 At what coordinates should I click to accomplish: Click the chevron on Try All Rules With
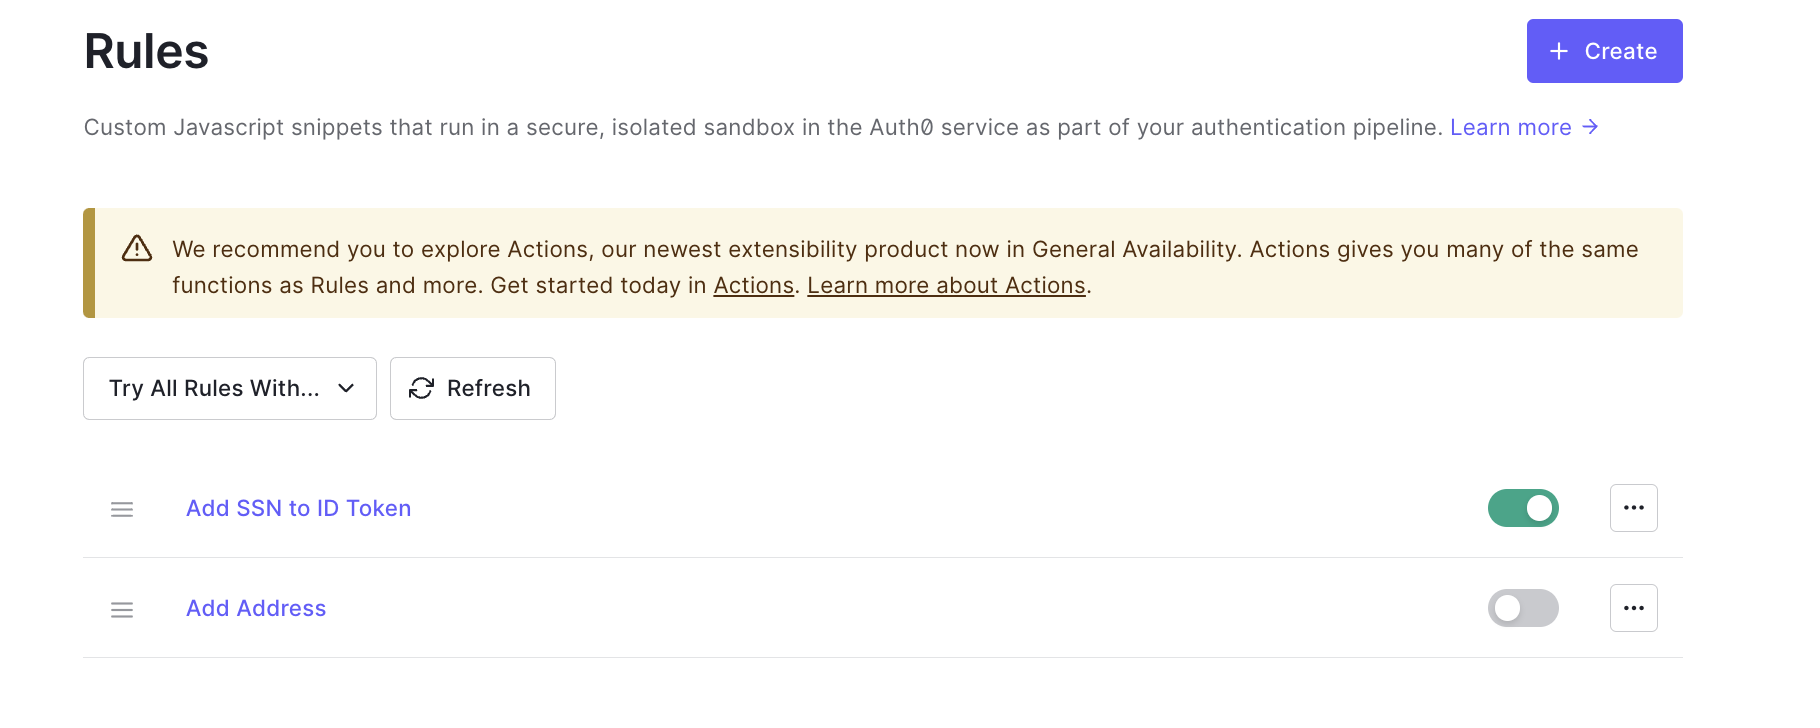pyautogui.click(x=345, y=388)
